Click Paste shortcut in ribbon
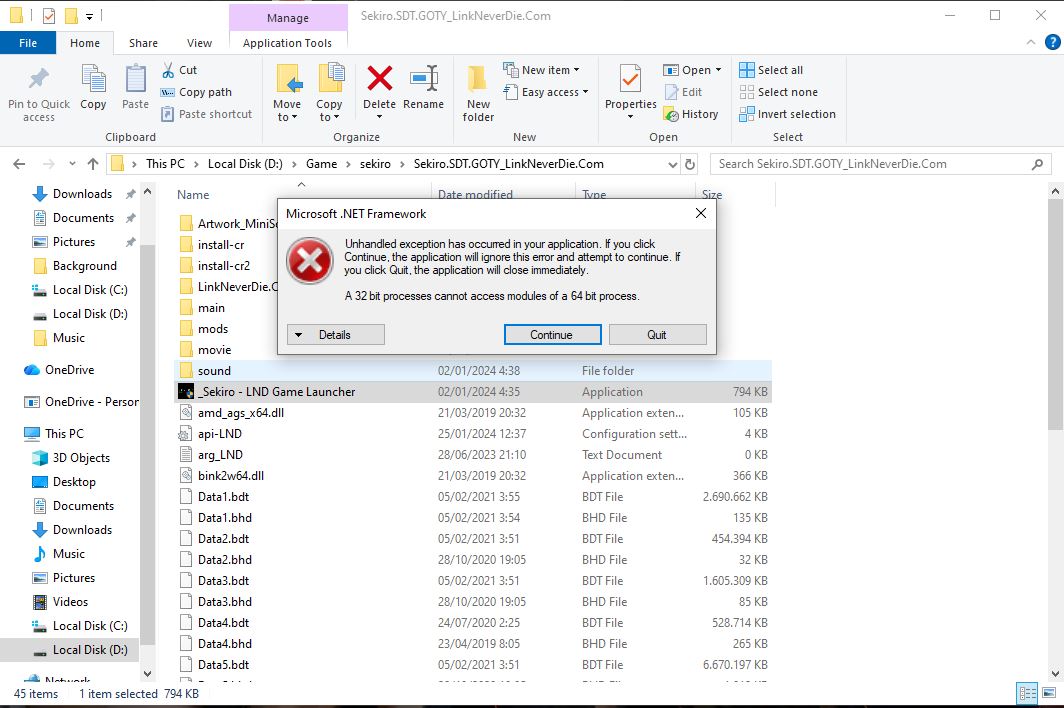 [207, 114]
